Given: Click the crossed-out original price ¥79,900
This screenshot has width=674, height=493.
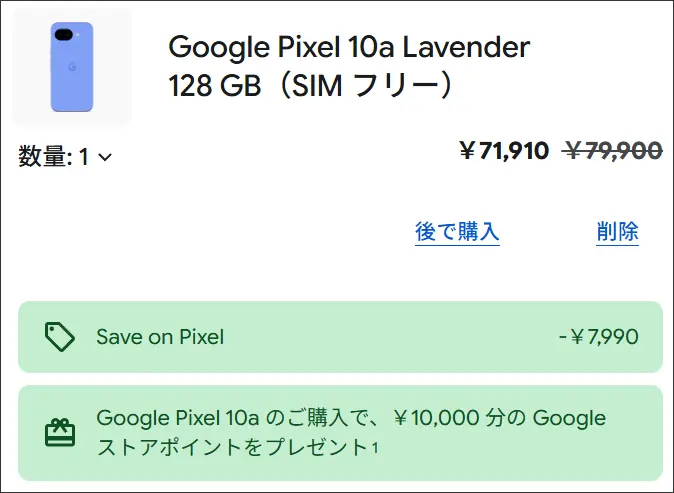Looking at the screenshot, I should [612, 151].
